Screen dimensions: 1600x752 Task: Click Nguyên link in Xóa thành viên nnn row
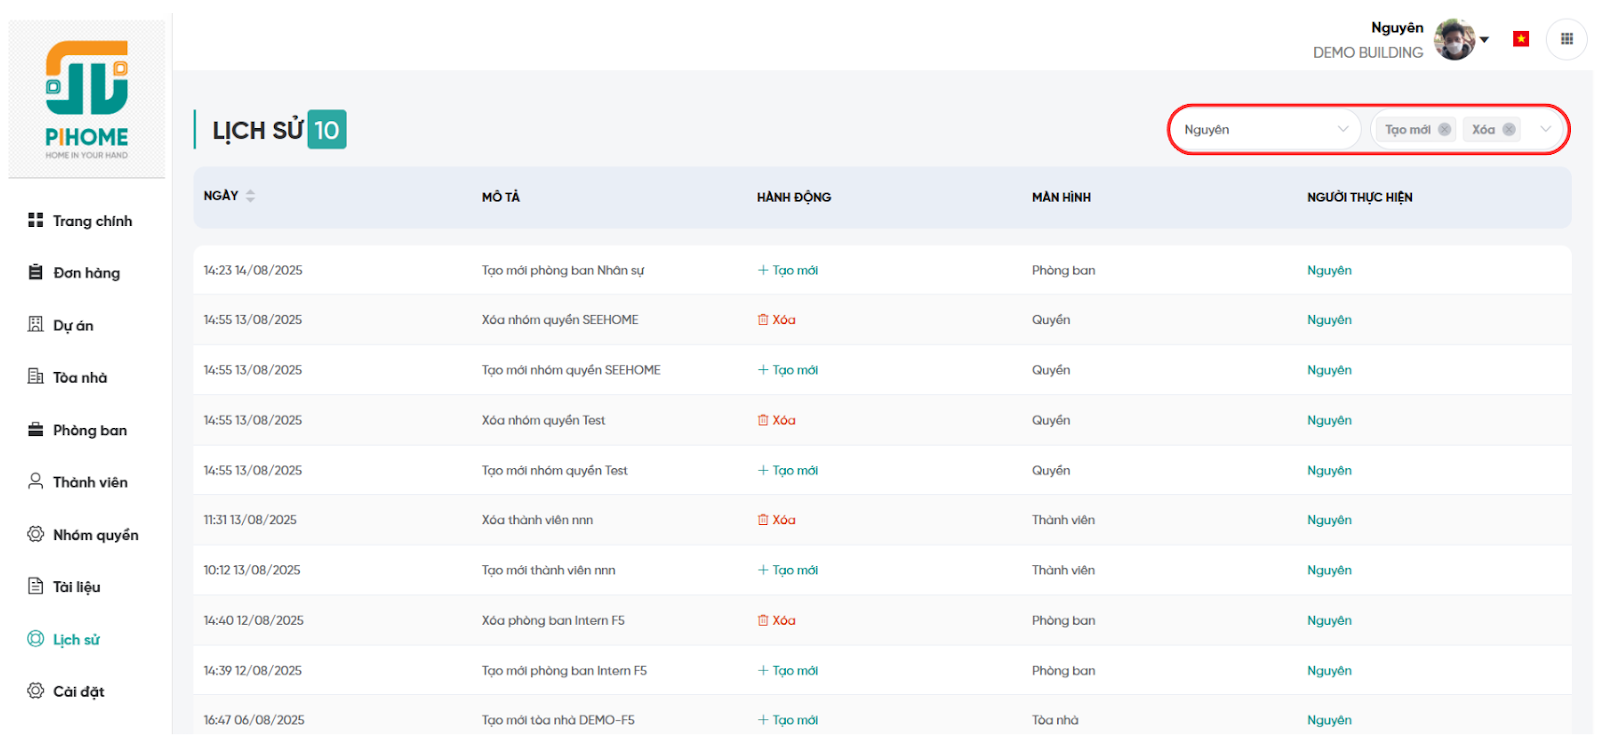pos(1329,520)
